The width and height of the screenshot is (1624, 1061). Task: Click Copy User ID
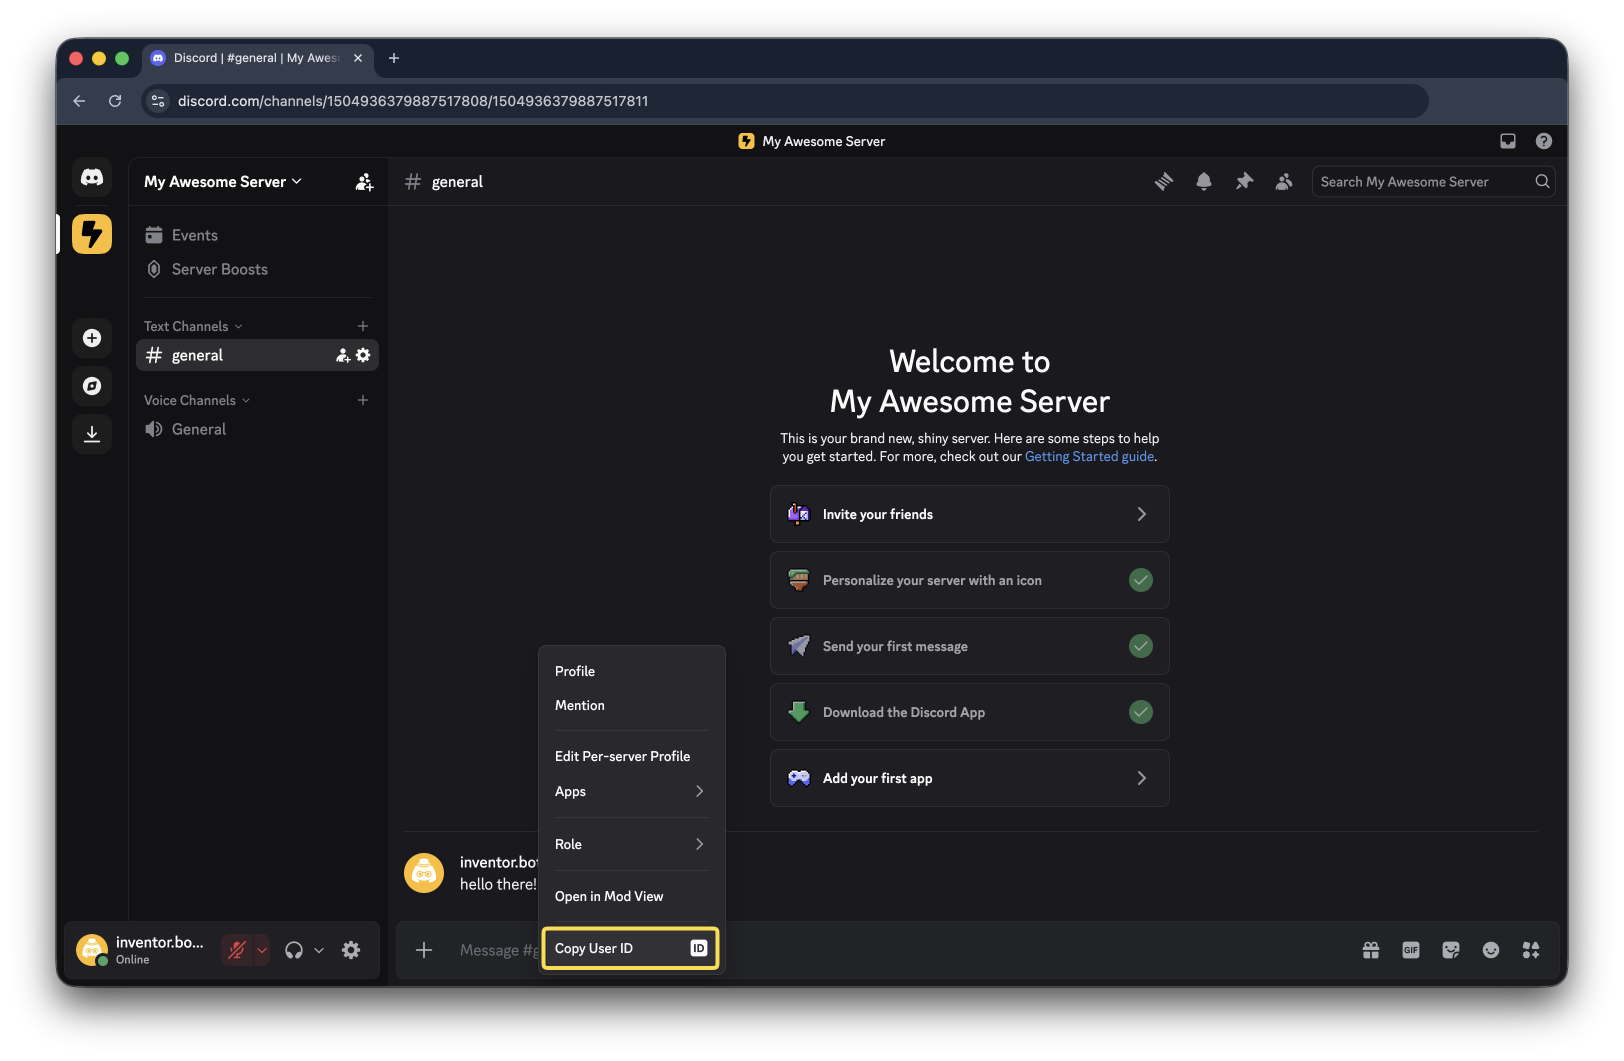click(x=629, y=948)
